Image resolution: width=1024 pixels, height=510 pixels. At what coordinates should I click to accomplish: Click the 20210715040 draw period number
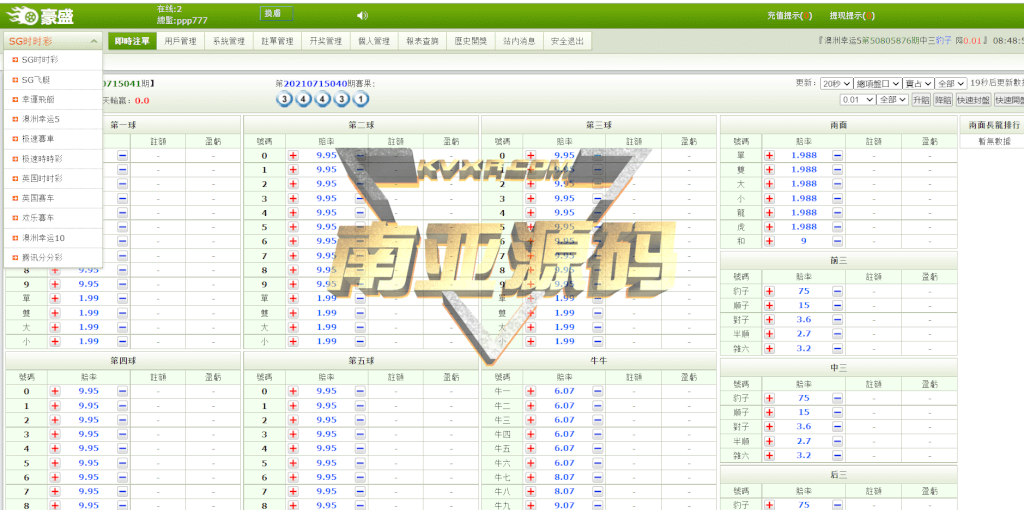(315, 84)
